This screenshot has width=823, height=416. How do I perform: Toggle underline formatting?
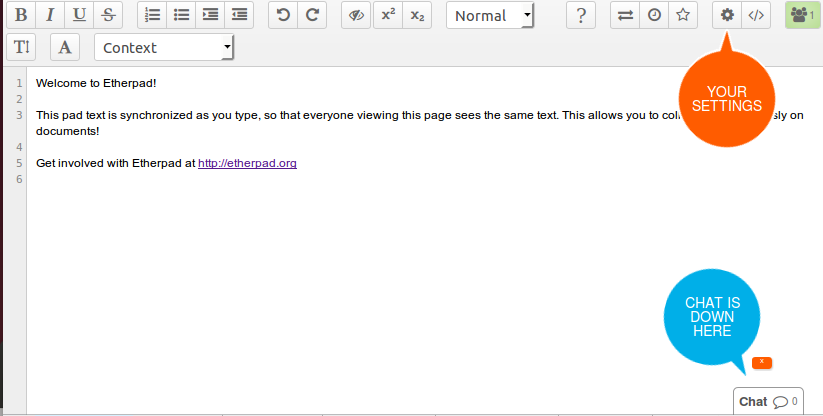(79, 15)
